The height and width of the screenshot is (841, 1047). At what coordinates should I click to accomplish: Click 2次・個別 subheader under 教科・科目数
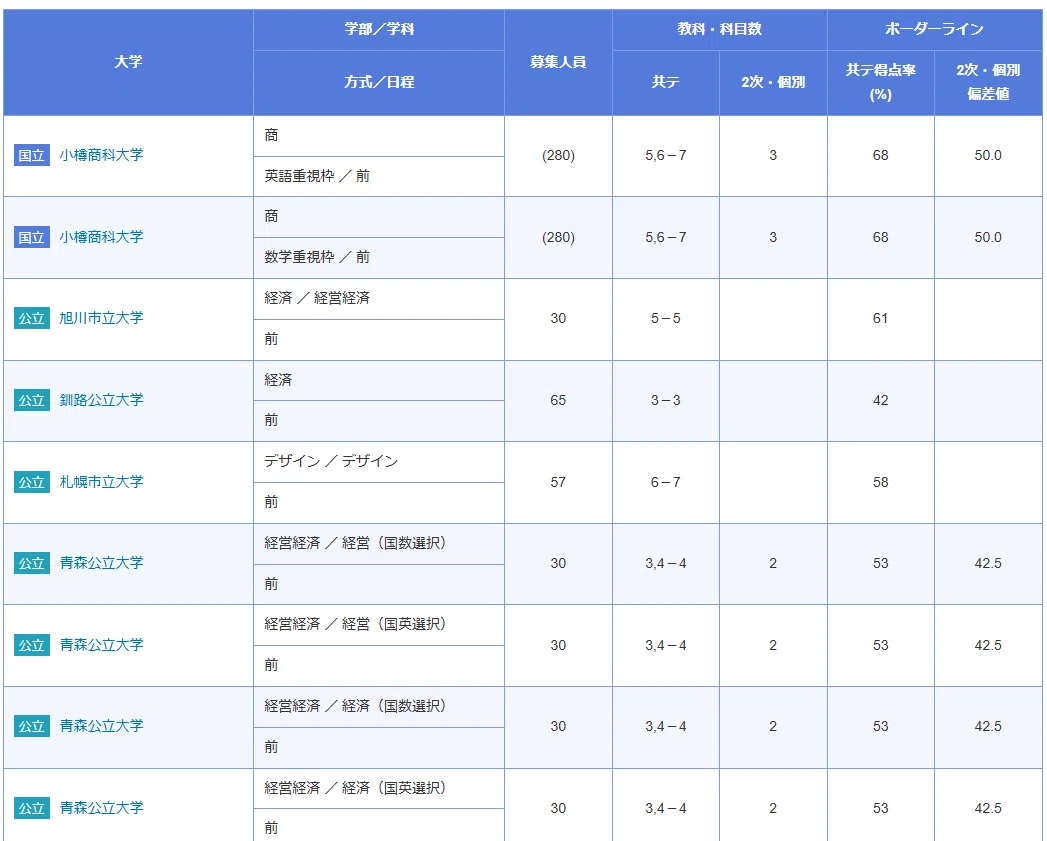(773, 82)
